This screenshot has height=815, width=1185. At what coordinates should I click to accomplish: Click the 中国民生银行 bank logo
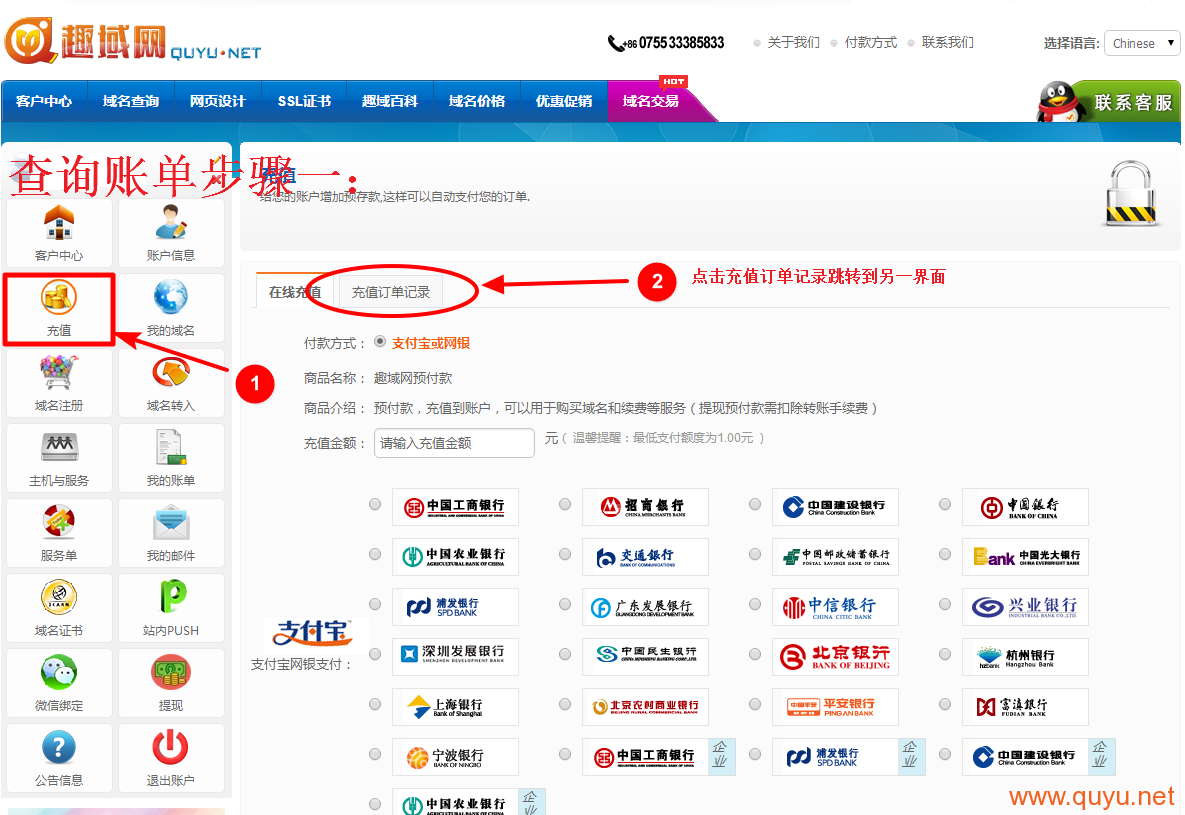tap(645, 657)
